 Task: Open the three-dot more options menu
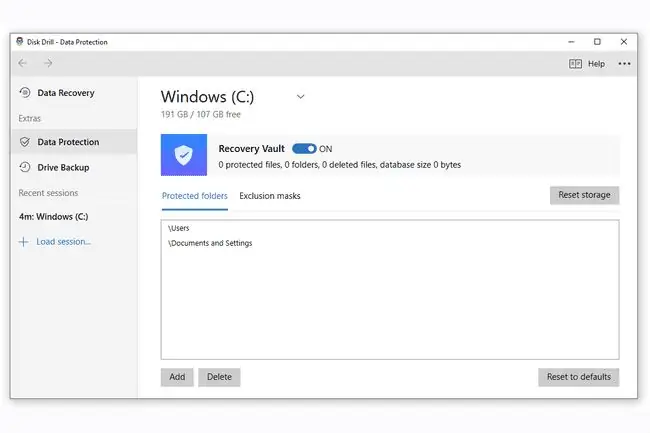click(624, 64)
